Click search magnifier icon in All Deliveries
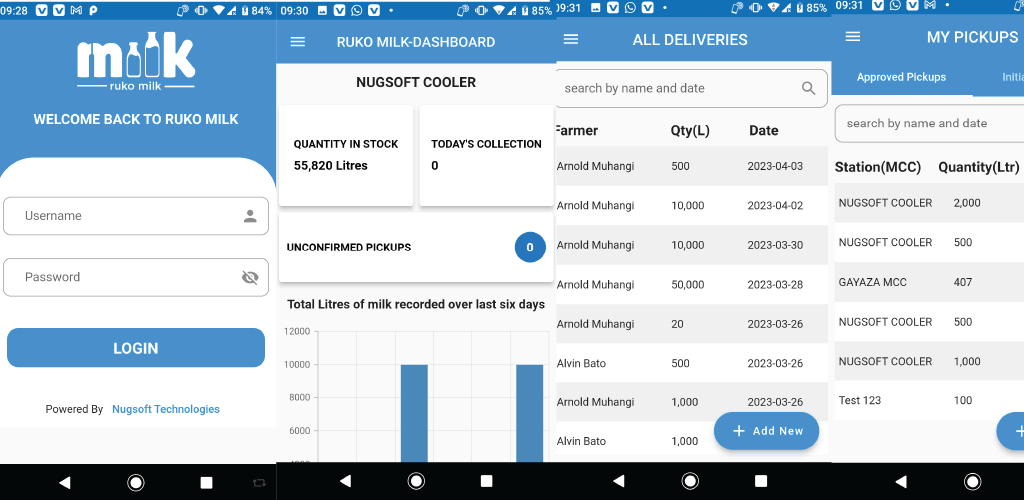The height and width of the screenshot is (500, 1024). 808,88
